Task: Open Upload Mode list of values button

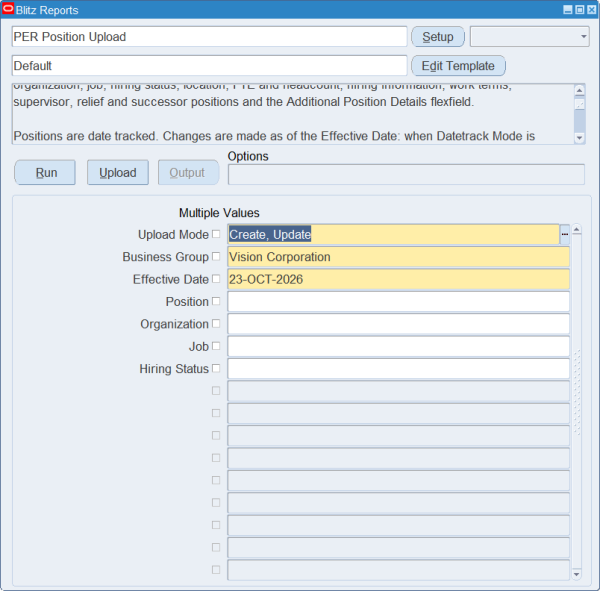Action: (x=565, y=234)
